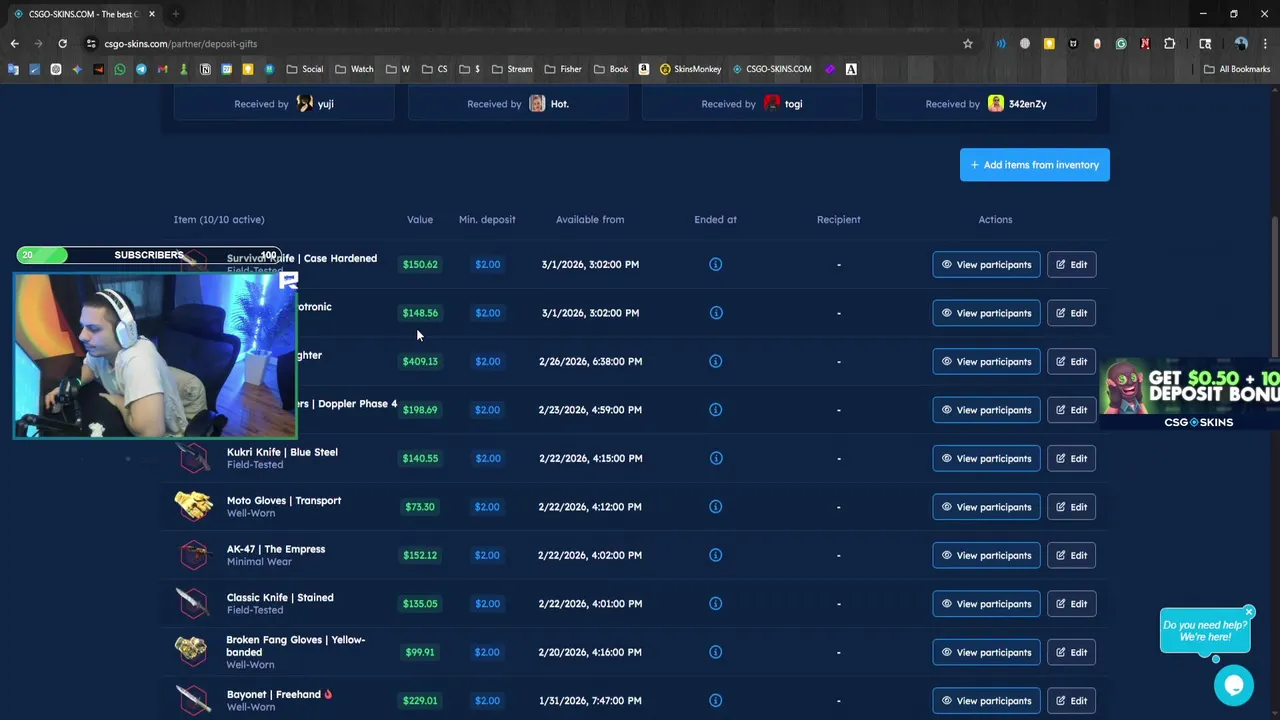Reload the page
This screenshot has height=720, width=1280.
pyautogui.click(x=62, y=44)
